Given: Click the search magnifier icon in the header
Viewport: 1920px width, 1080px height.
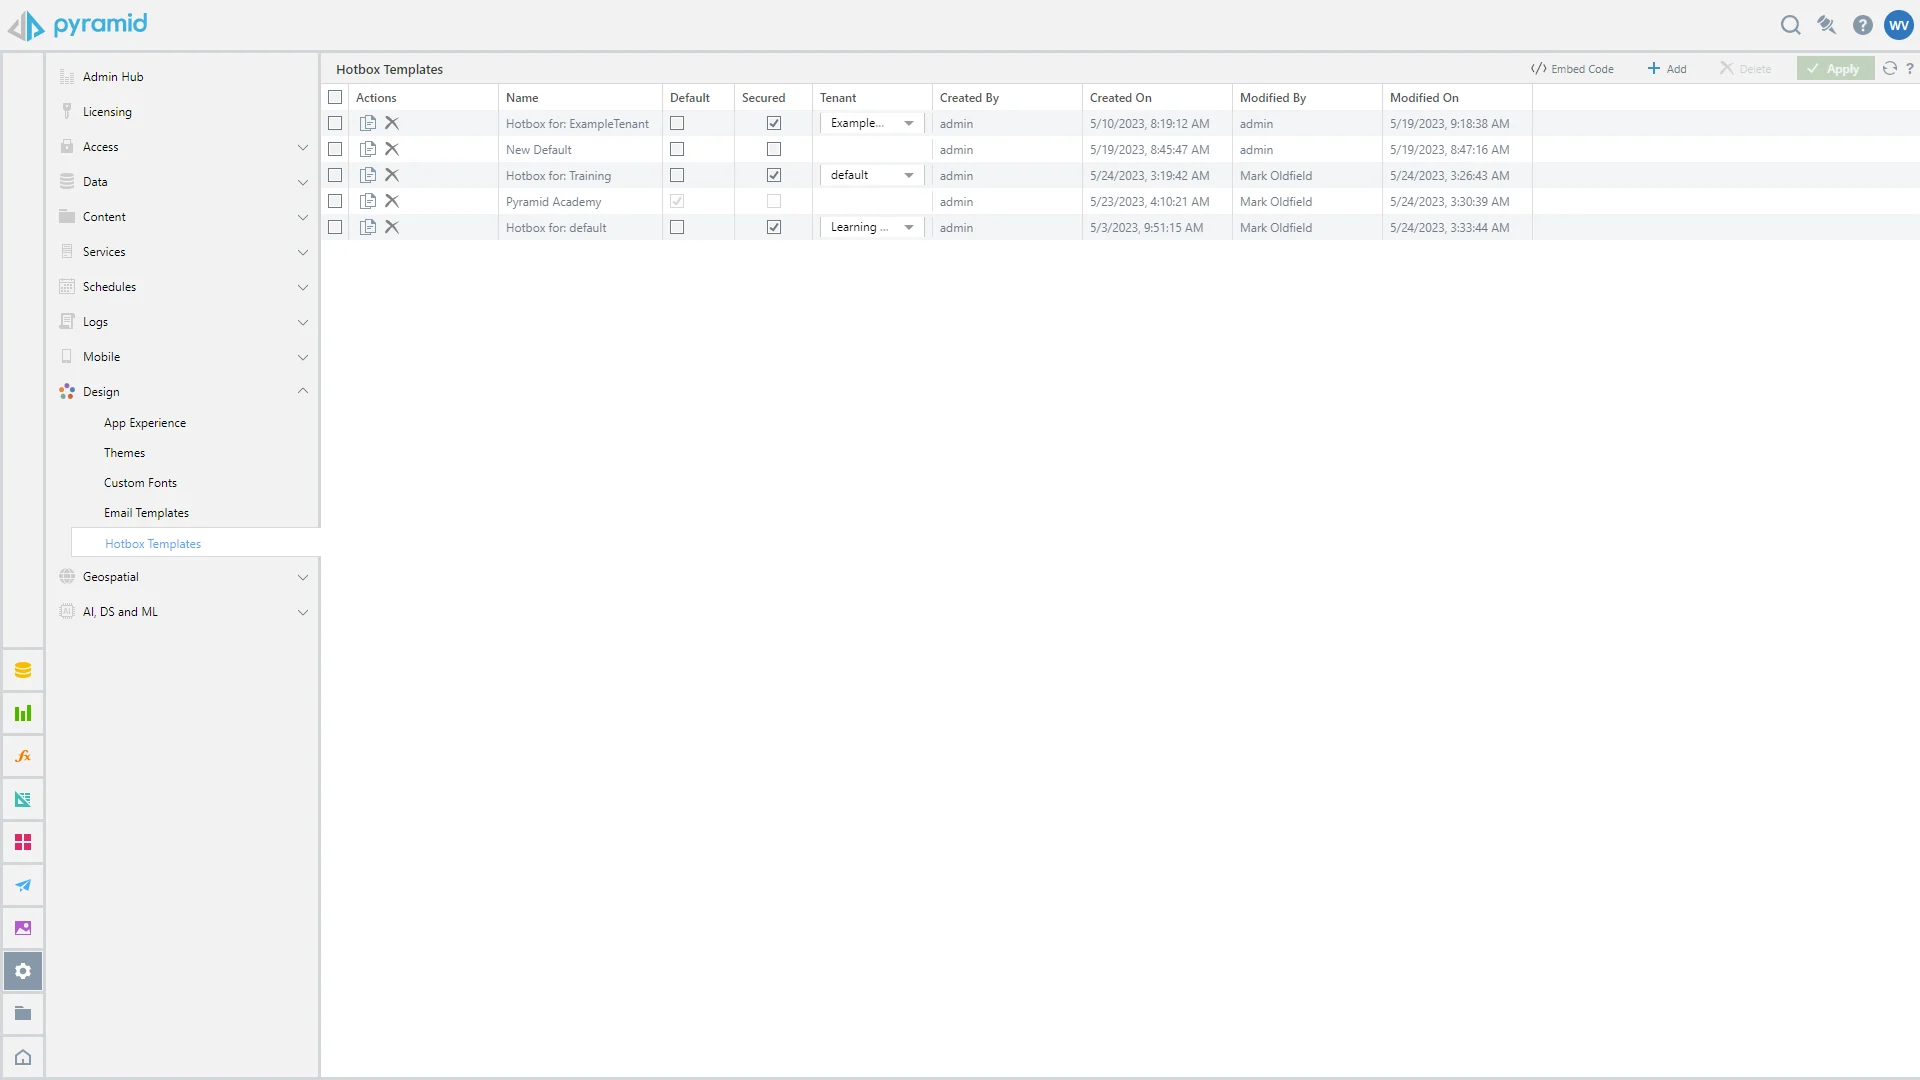Looking at the screenshot, I should tap(1790, 25).
